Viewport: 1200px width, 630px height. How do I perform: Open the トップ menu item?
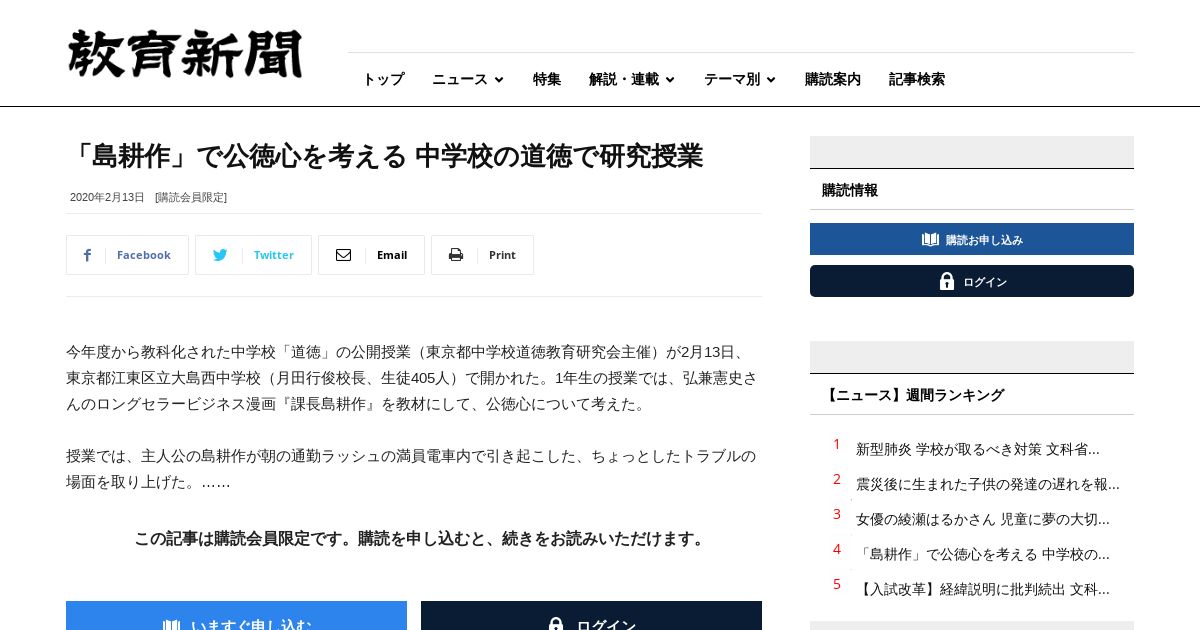pos(383,79)
